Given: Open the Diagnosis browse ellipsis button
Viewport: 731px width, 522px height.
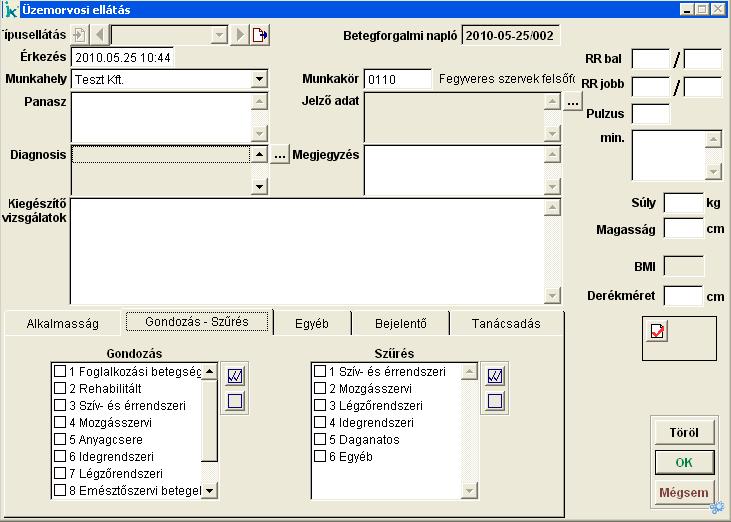Looking at the screenshot, I should coord(280,155).
